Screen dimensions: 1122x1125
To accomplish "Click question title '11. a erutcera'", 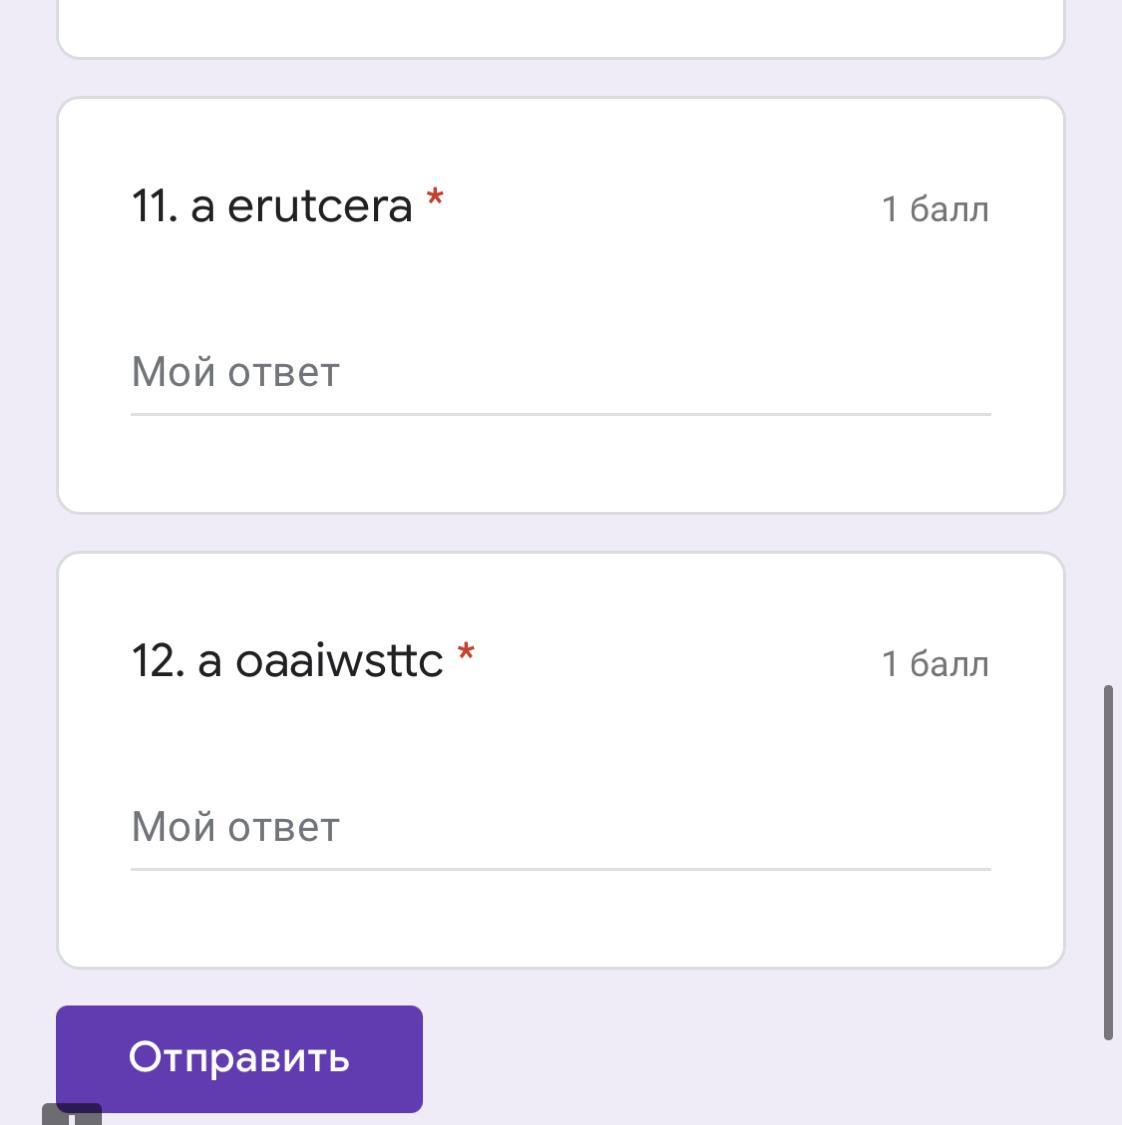I will click(271, 206).
